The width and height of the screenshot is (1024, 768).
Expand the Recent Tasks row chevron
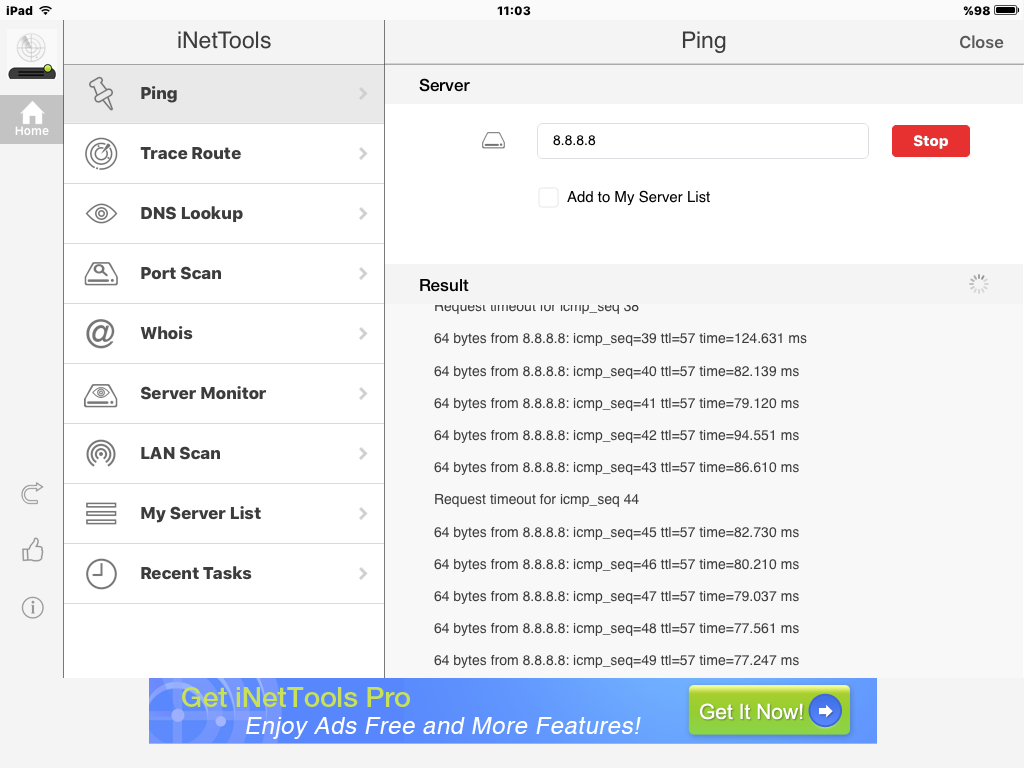(x=363, y=574)
